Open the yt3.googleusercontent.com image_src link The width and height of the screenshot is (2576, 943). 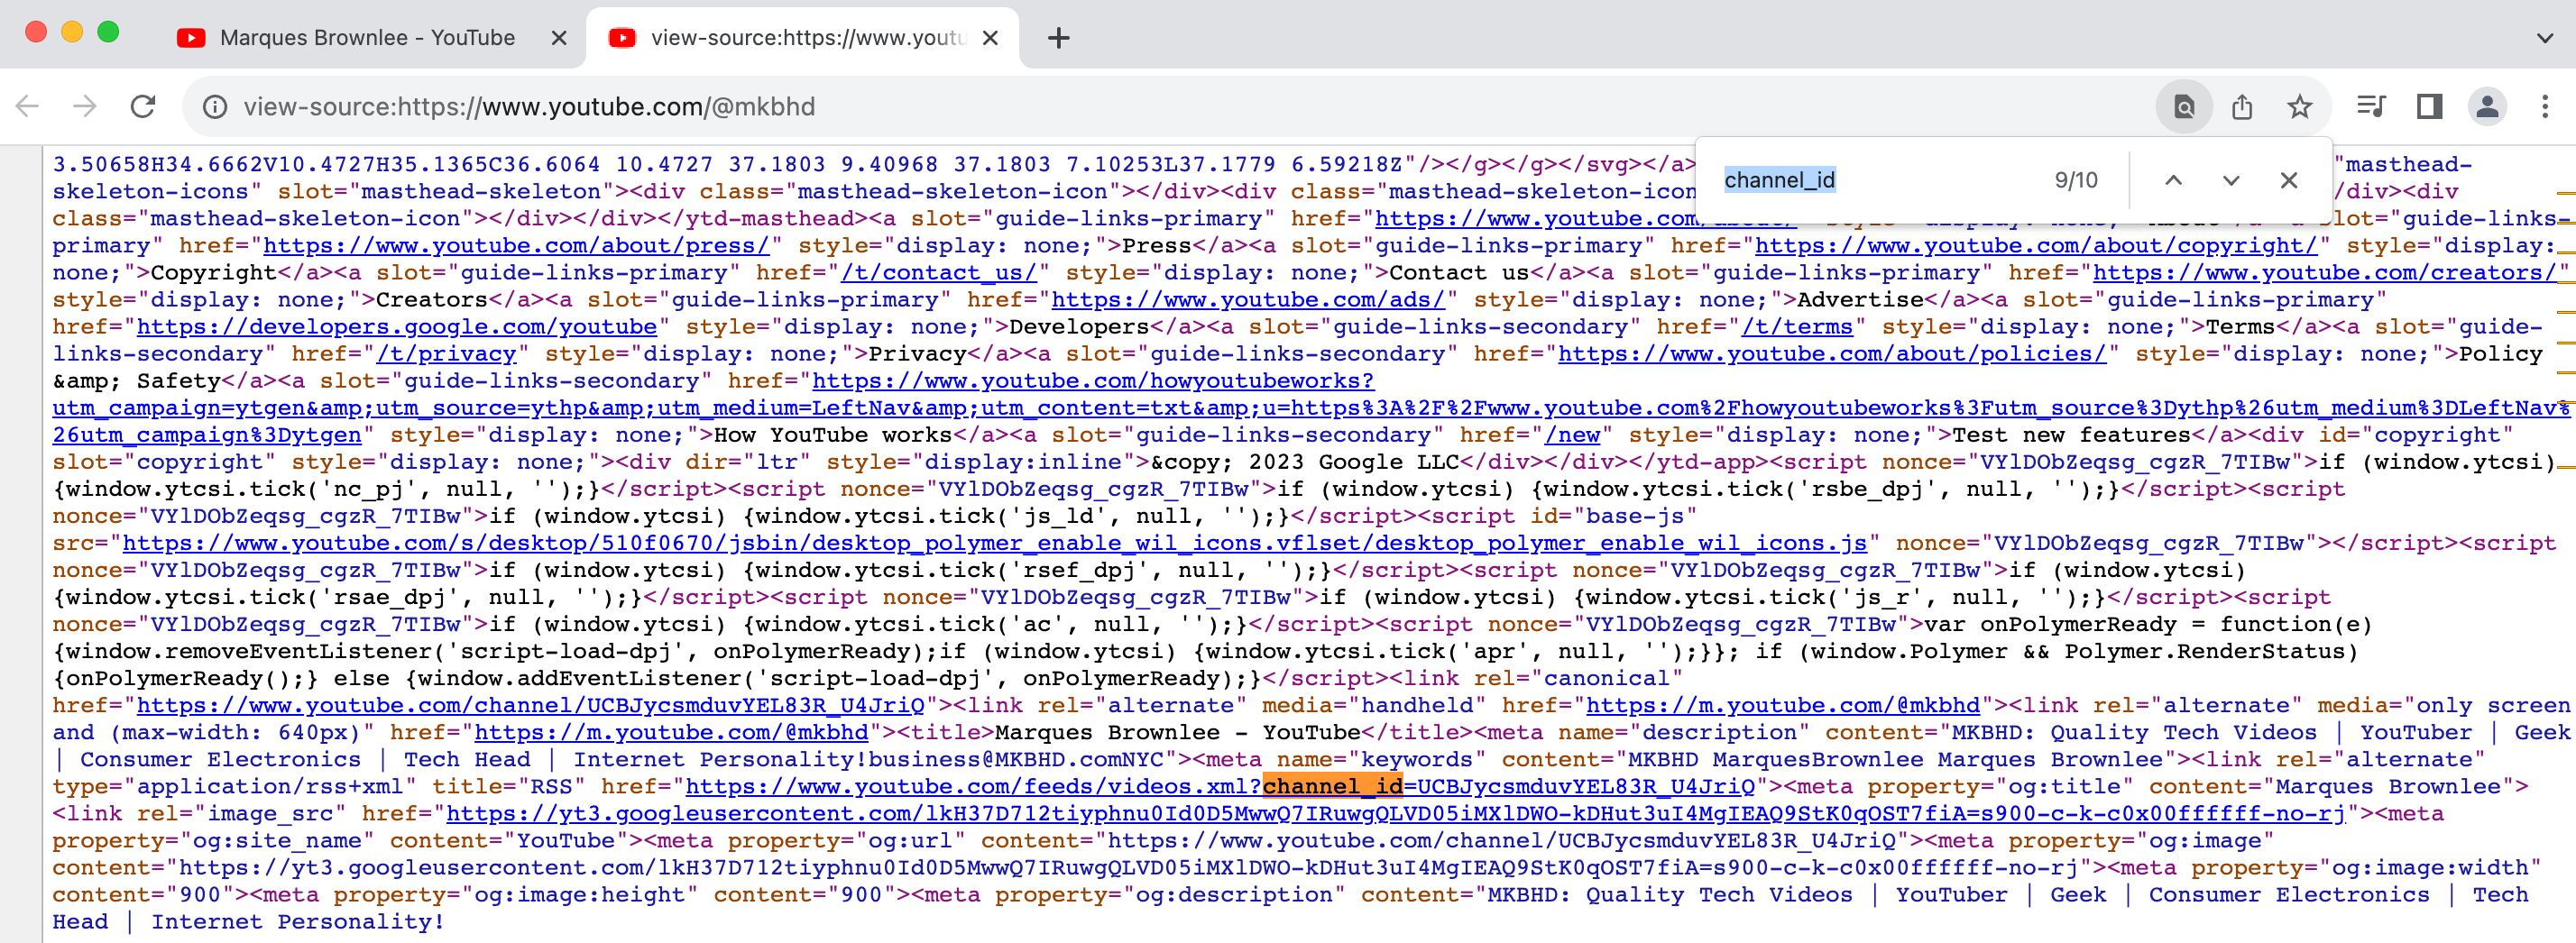click(1395, 813)
